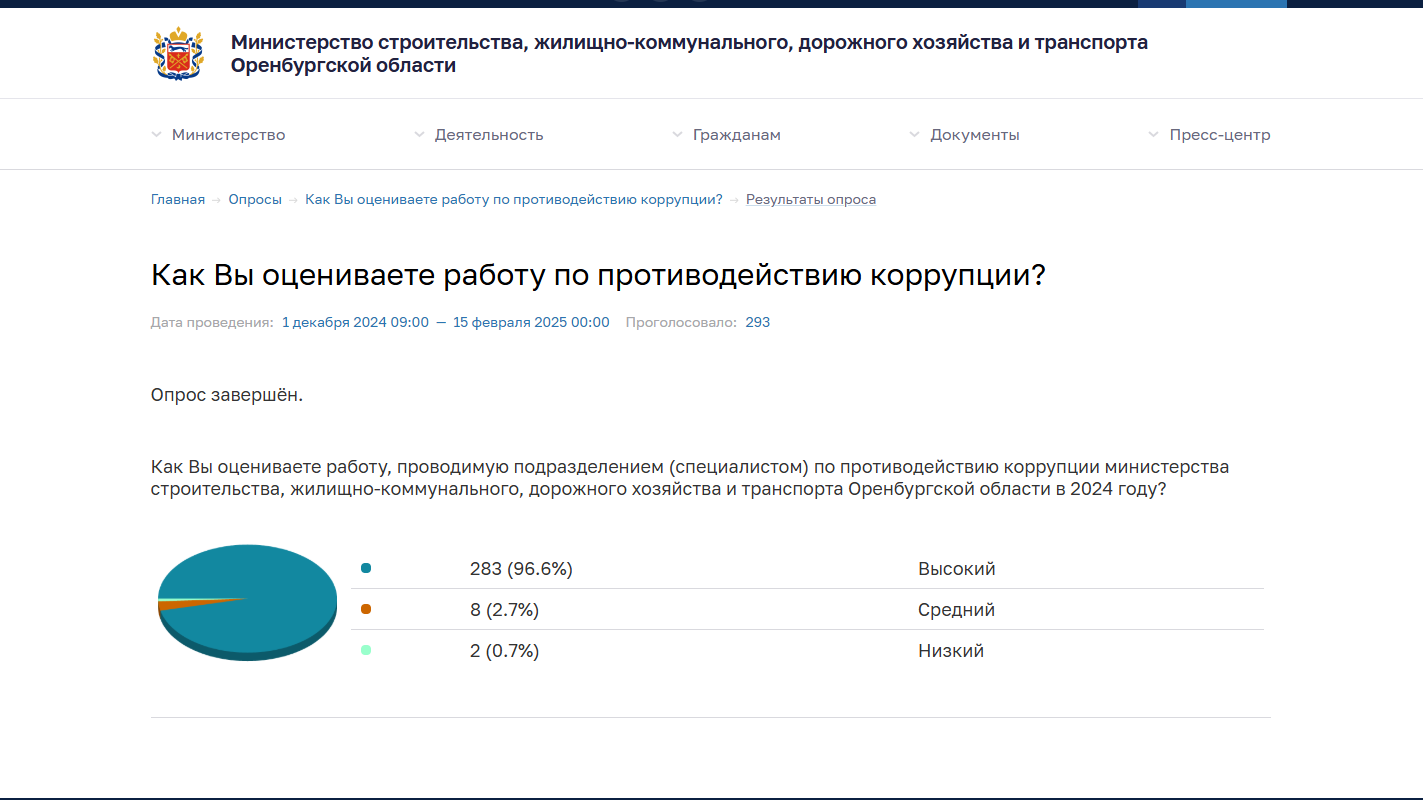1423x800 pixels.
Task: Click the teal legend dot for Высокий
Action: coord(366,568)
